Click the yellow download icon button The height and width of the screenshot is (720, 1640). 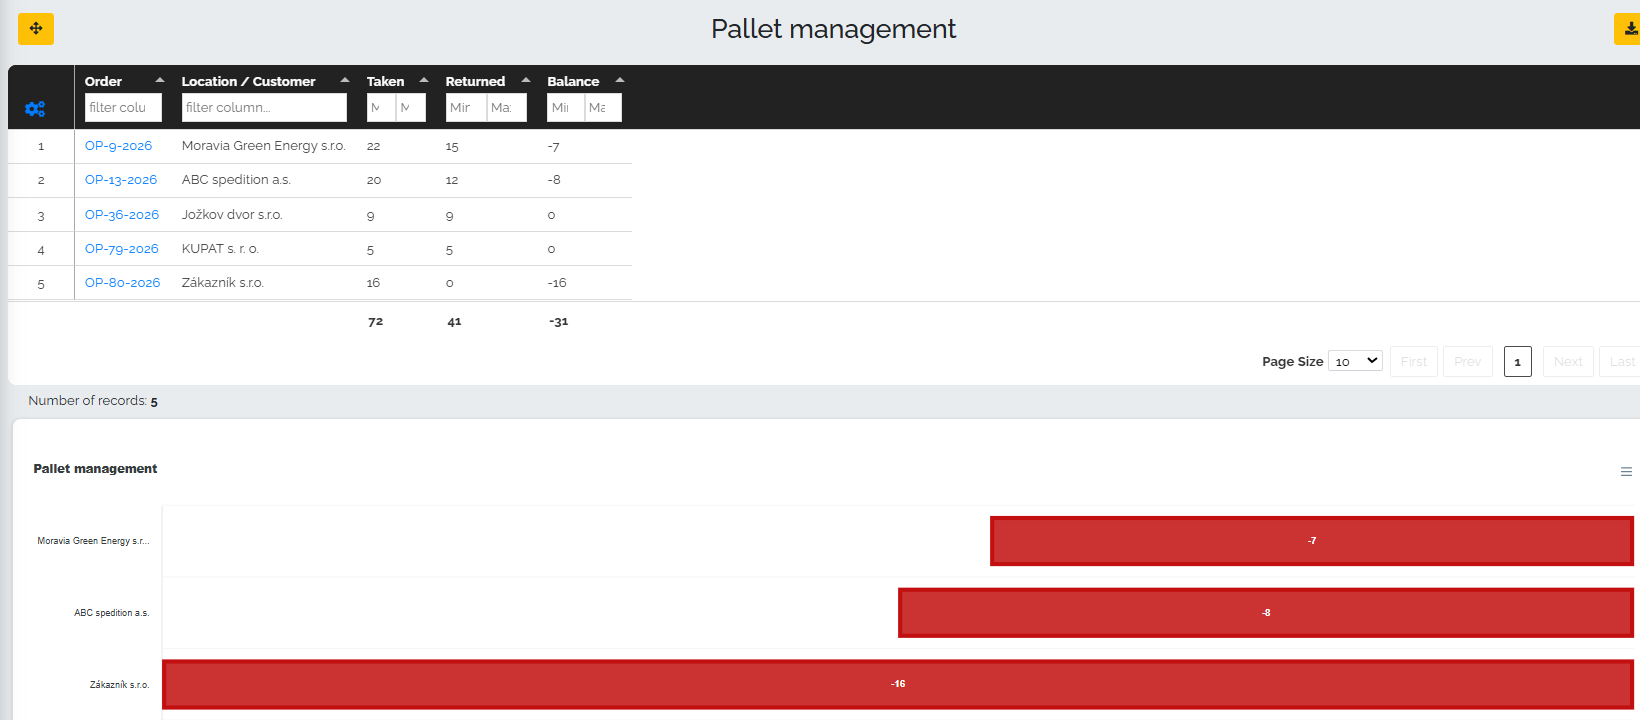pos(1628,29)
